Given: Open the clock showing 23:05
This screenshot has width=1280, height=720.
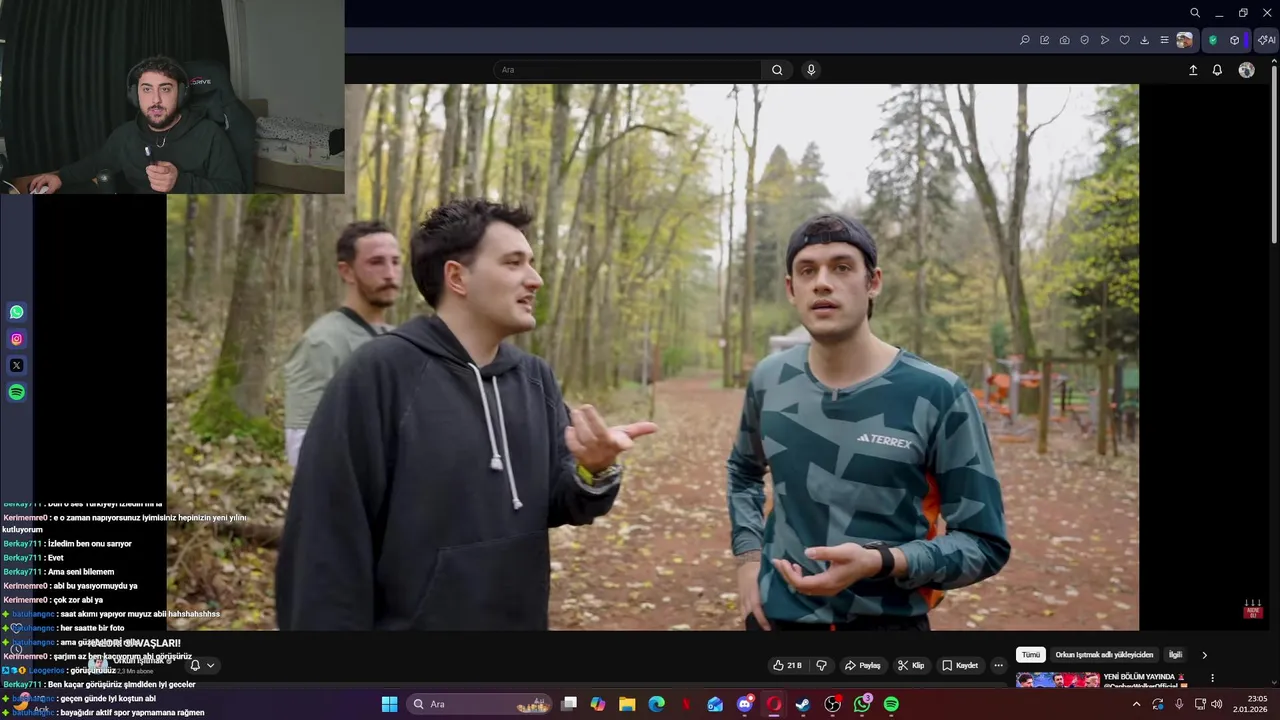Looking at the screenshot, I should pyautogui.click(x=1251, y=704).
